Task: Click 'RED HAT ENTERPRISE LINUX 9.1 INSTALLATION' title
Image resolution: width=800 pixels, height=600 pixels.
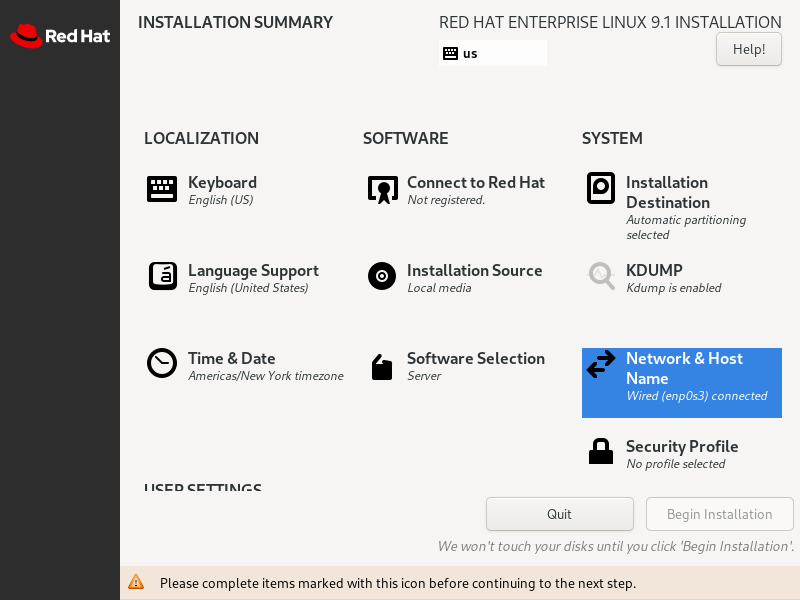Action: pyautogui.click(x=610, y=22)
